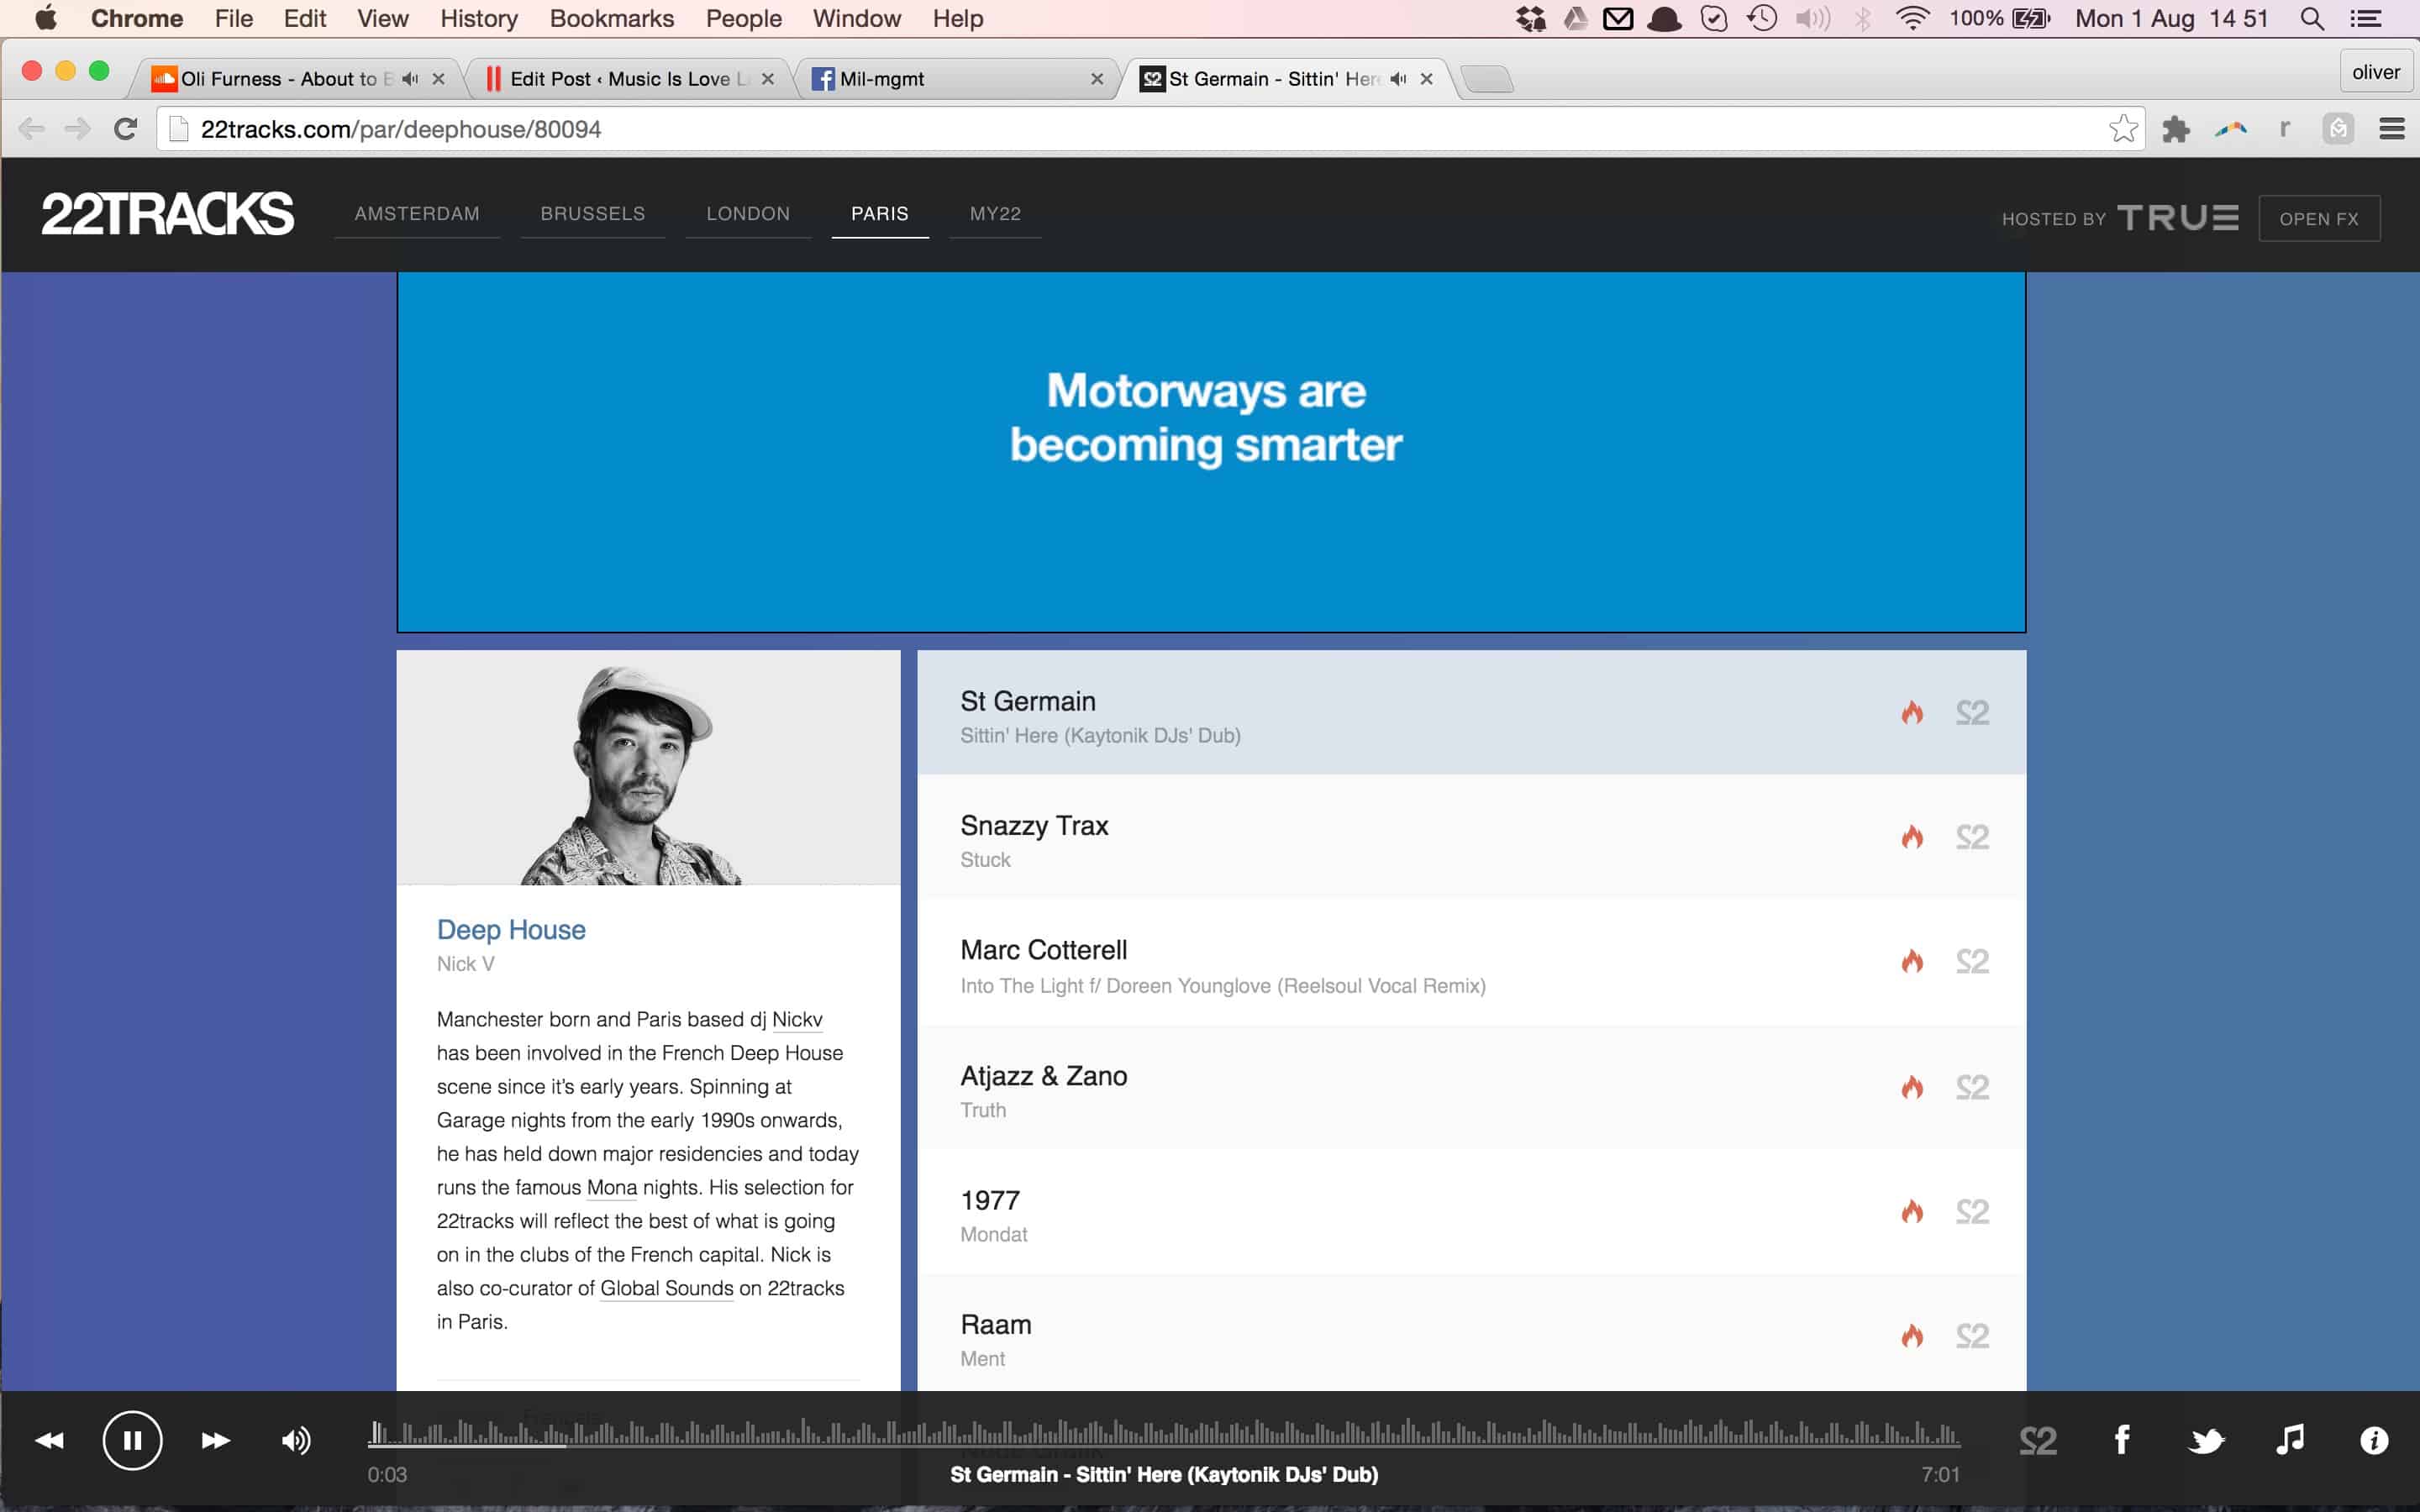Pause the currently playing track

point(132,1440)
